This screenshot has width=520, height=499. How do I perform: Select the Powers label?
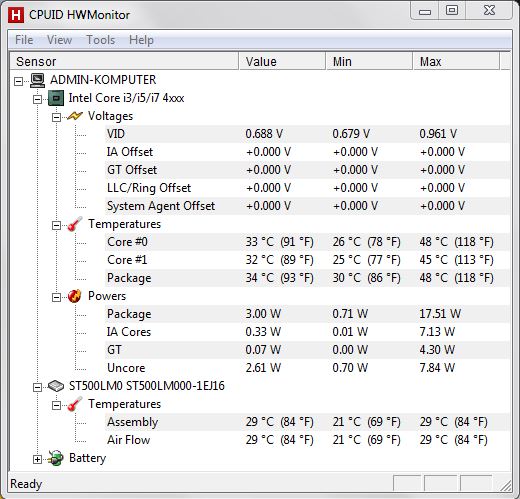coord(107,296)
